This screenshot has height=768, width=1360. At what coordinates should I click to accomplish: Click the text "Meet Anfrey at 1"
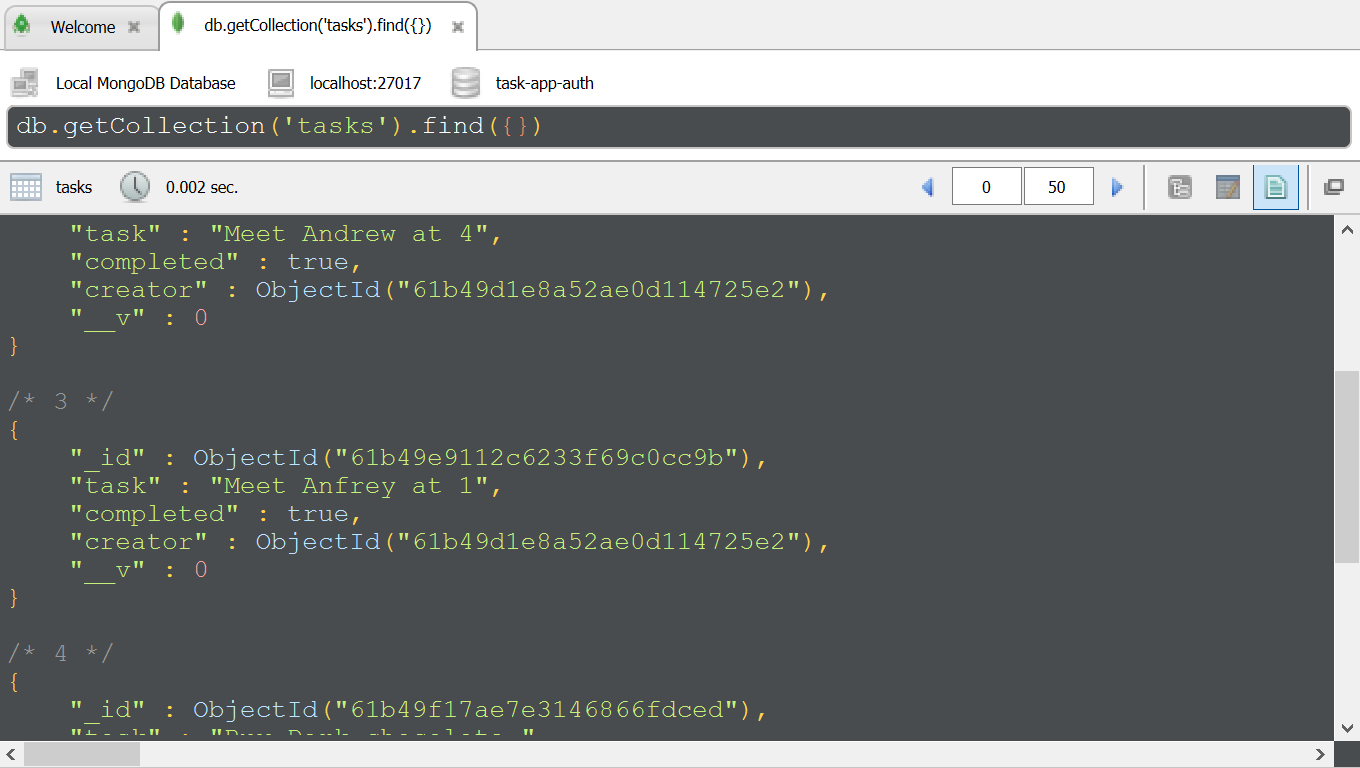pyautogui.click(x=348, y=486)
